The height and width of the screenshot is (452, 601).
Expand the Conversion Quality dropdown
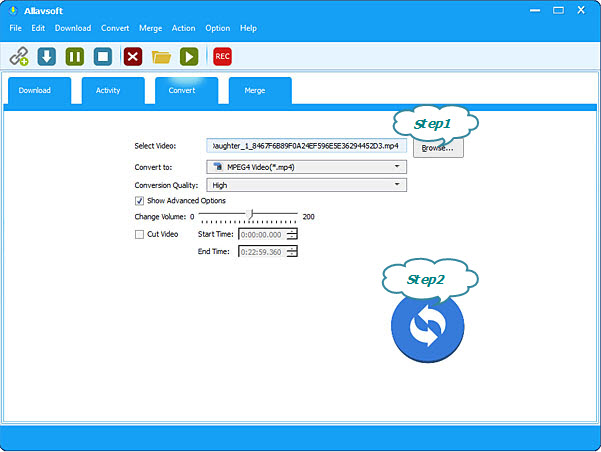[306, 185]
